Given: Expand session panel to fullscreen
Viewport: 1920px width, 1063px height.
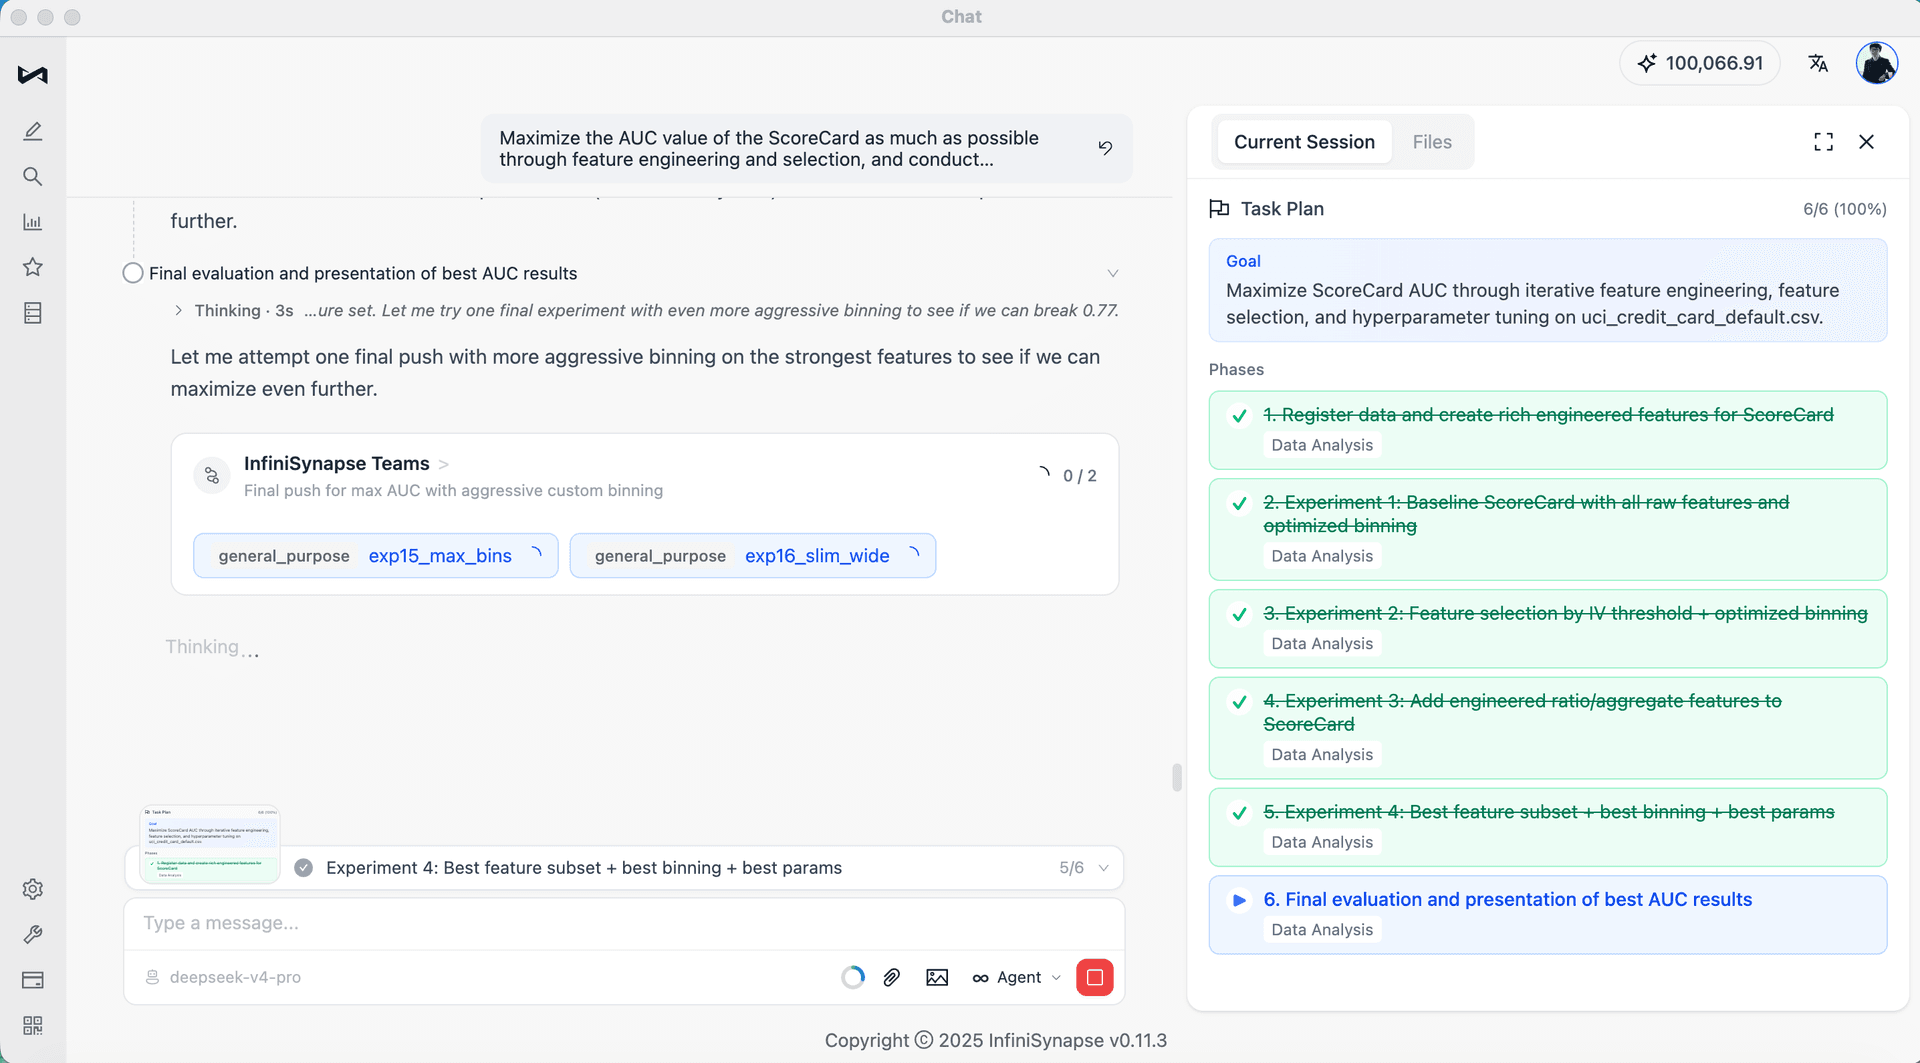Looking at the screenshot, I should (x=1824, y=142).
